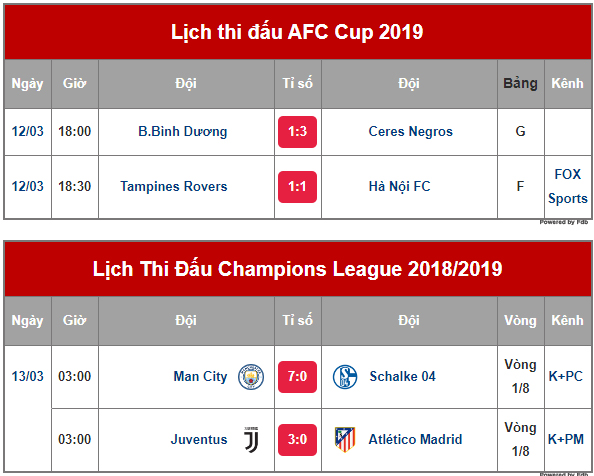This screenshot has width=594, height=476.
Task: Click the Manchester City club crest
Action: (251, 377)
